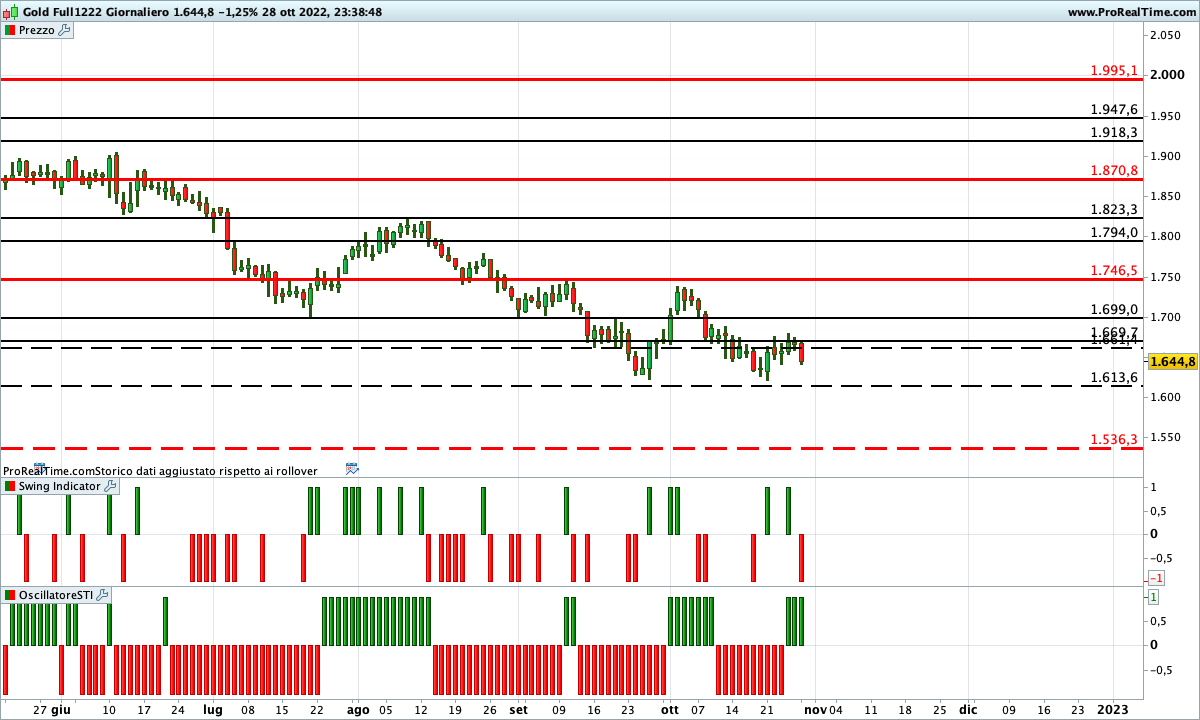Open Swing Indicator settings wrench
Image resolution: width=1200 pixels, height=720 pixels.
[x=110, y=486]
